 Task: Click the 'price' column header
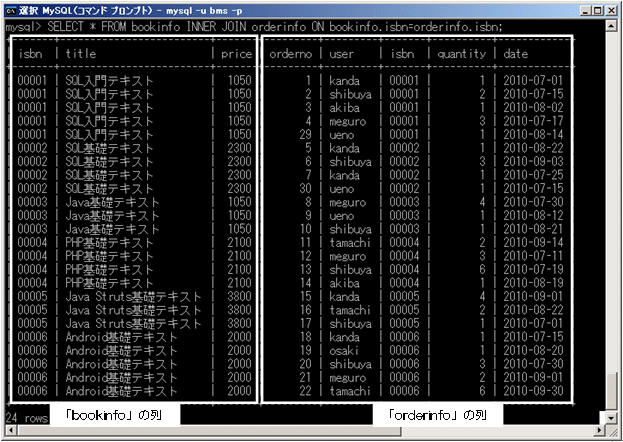click(x=236, y=54)
